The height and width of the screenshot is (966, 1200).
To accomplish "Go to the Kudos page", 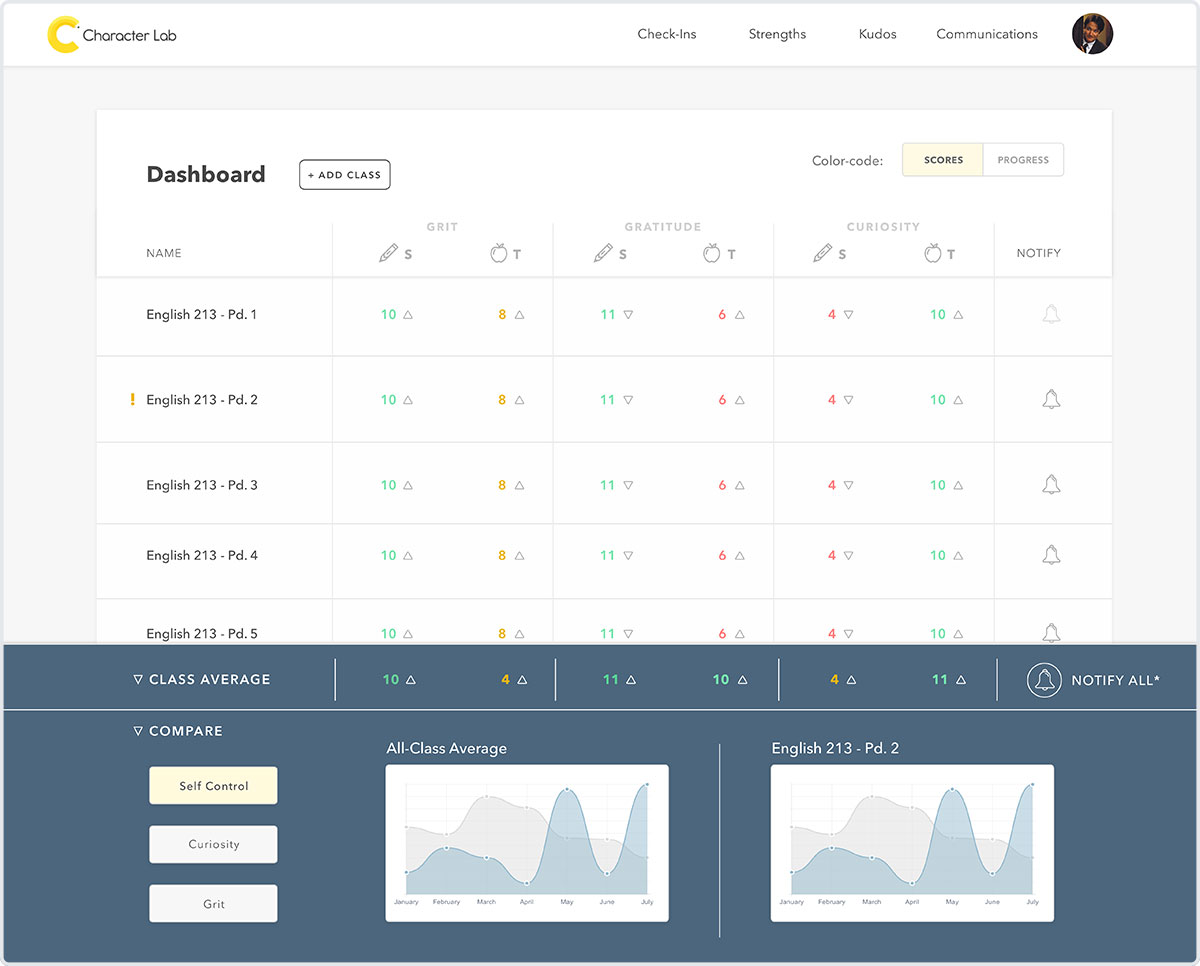I will click(877, 34).
